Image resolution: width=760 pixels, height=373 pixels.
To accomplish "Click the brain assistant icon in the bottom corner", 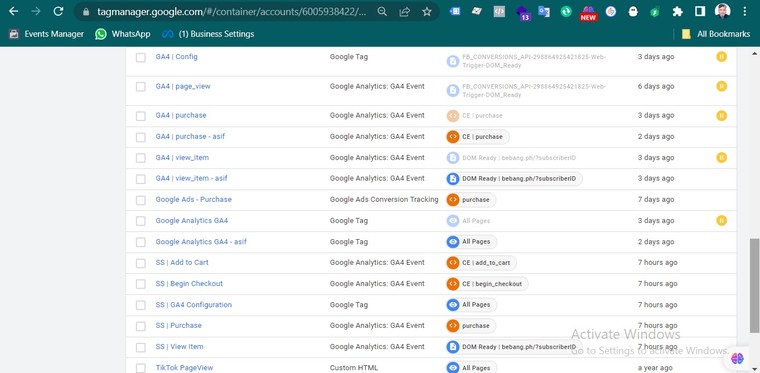I will coord(737,358).
